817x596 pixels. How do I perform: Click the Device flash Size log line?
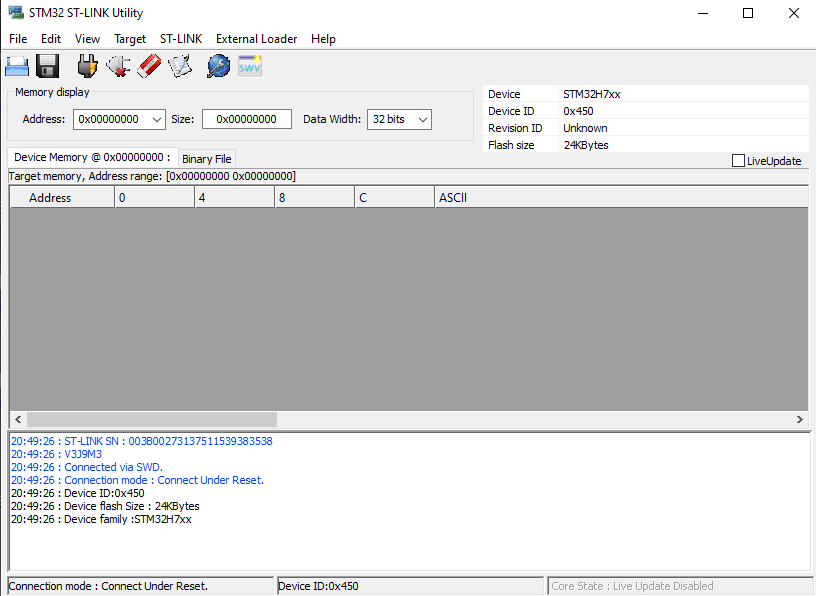click(105, 506)
